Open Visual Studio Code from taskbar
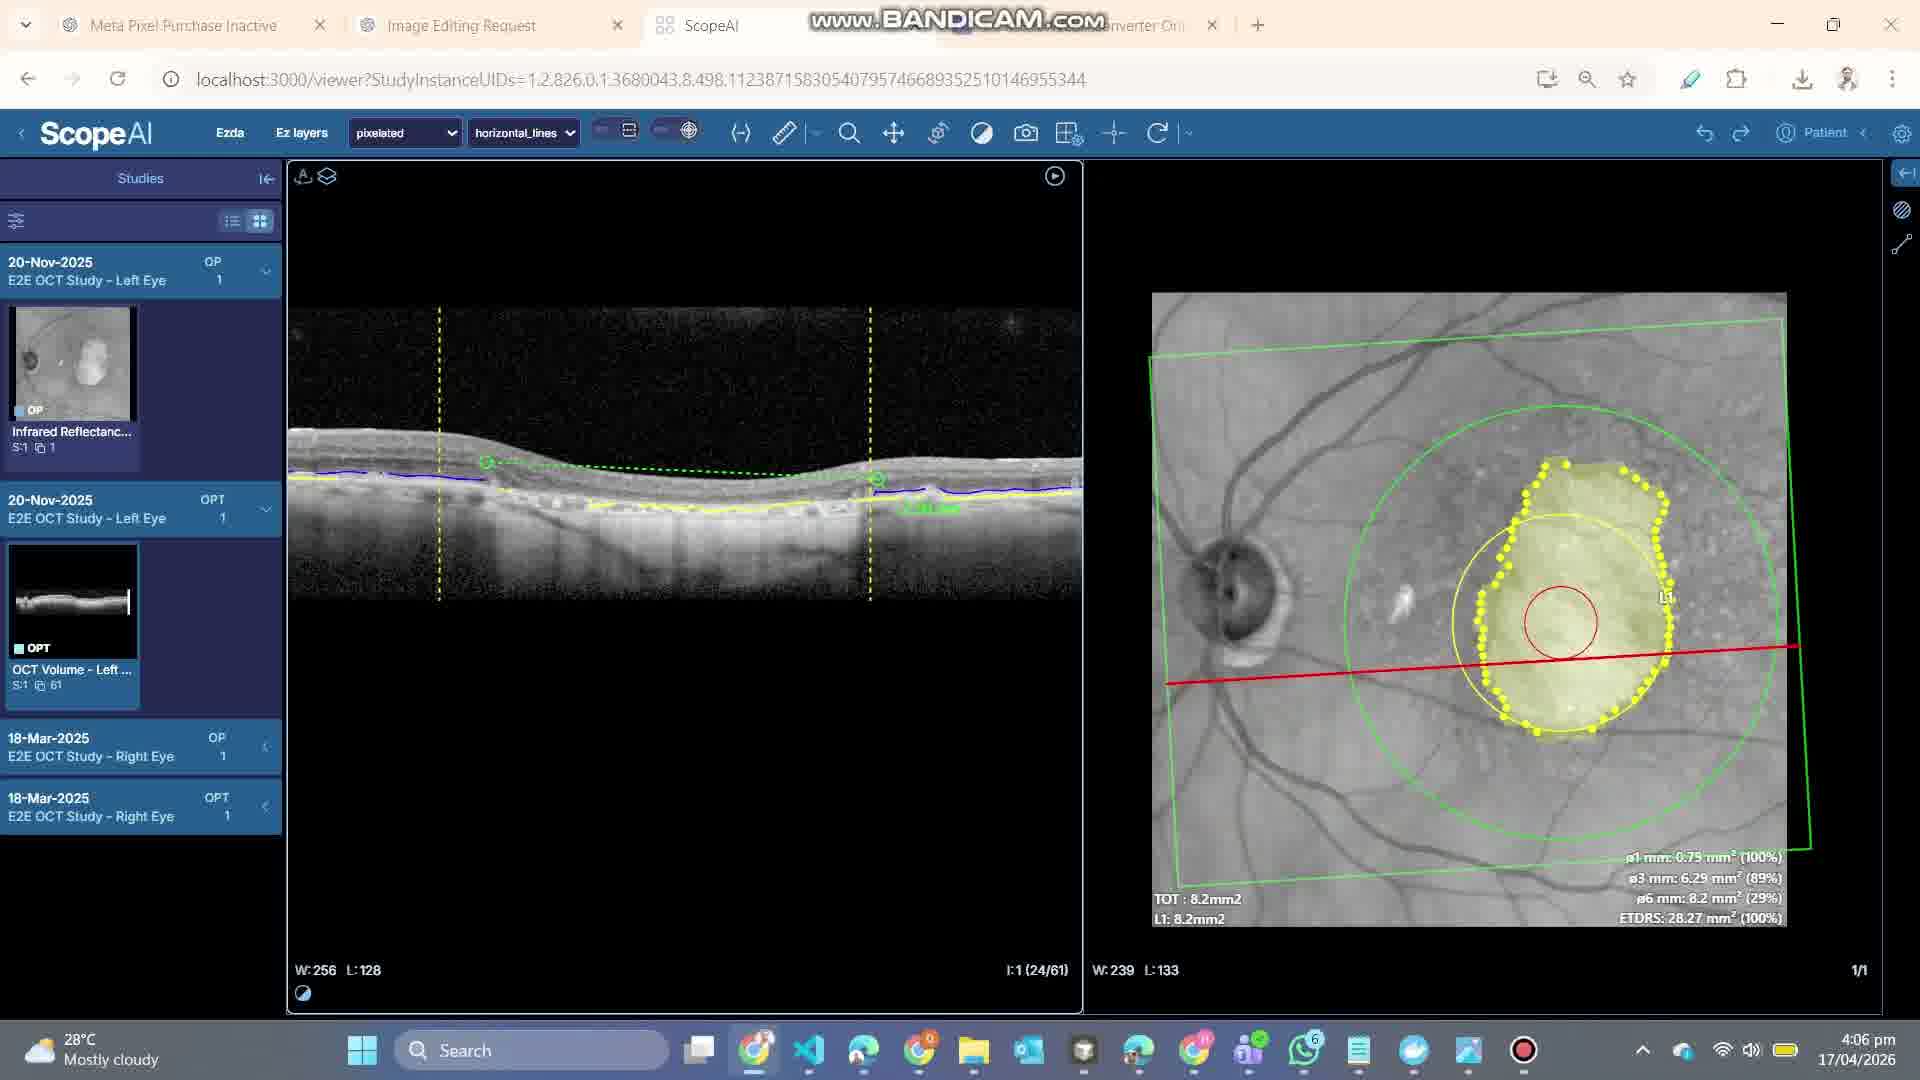The image size is (1920, 1080). pos(808,1050)
